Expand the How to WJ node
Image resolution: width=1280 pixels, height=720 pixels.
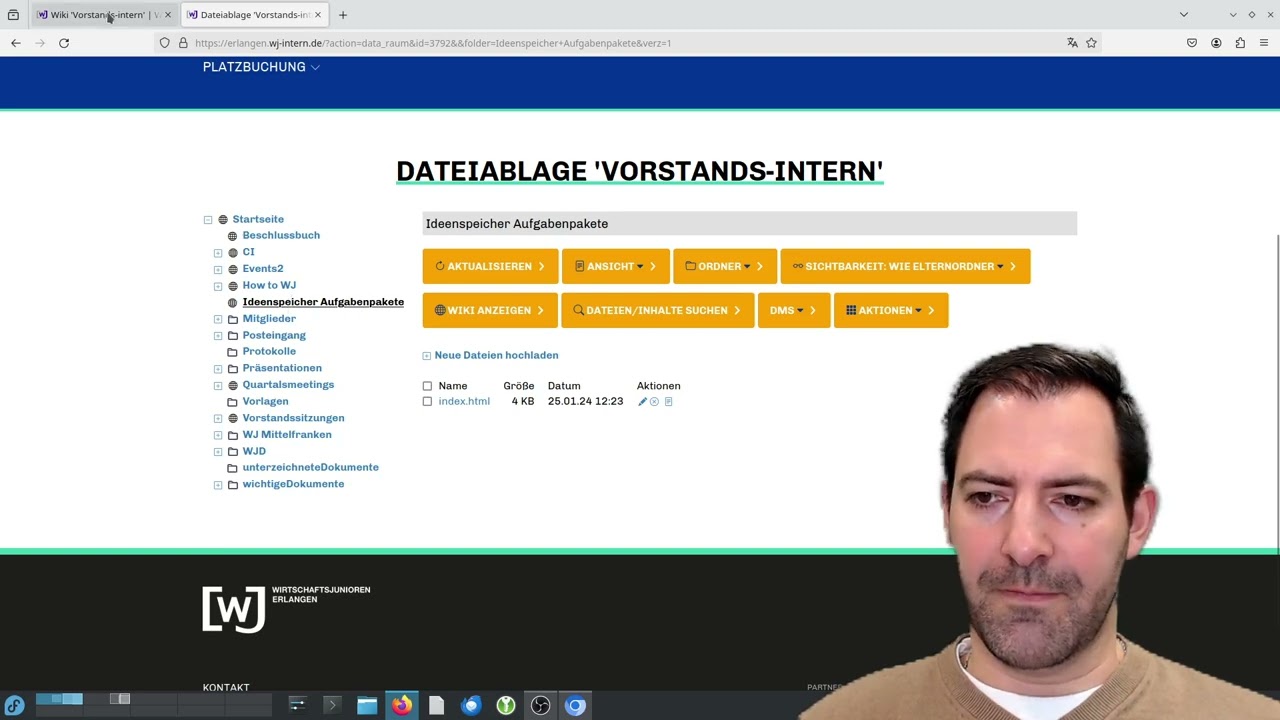pyautogui.click(x=218, y=286)
